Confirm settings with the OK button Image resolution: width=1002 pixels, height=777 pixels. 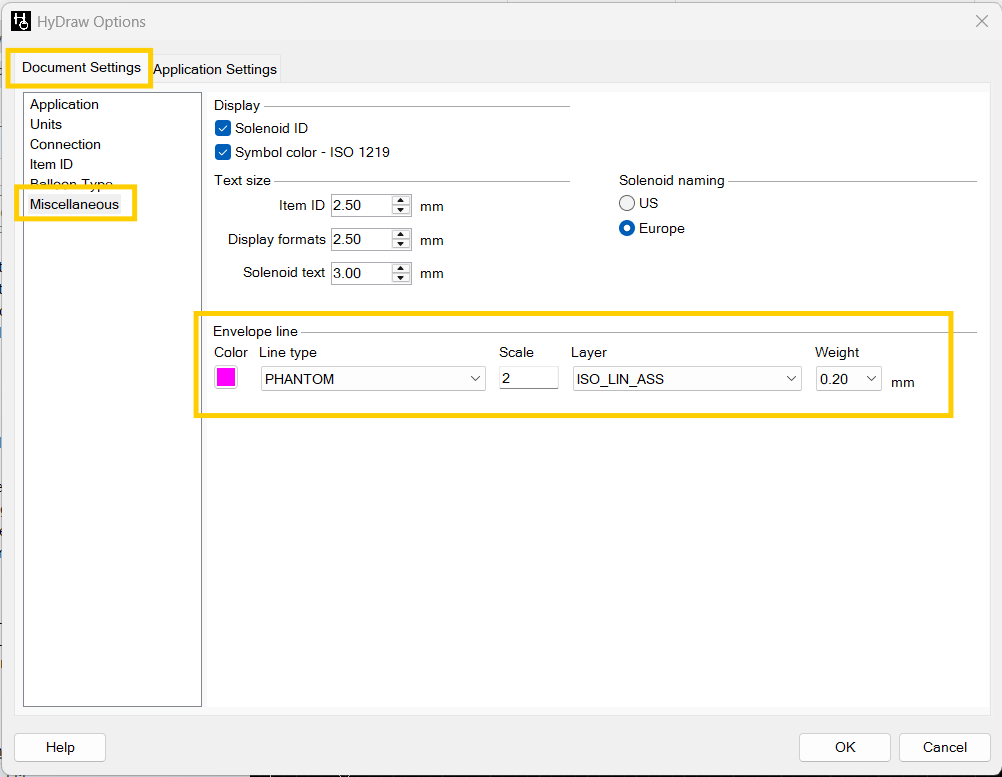[x=845, y=747]
